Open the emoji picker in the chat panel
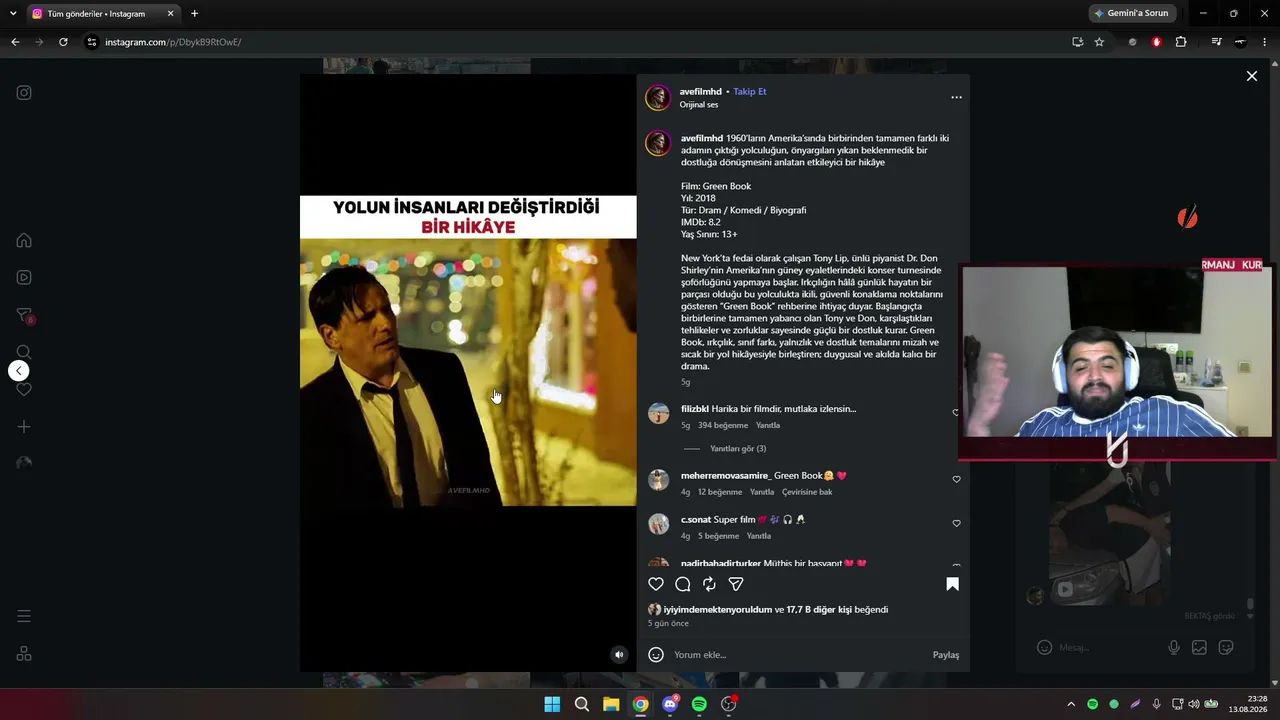Image resolution: width=1280 pixels, height=720 pixels. pos(1044,648)
